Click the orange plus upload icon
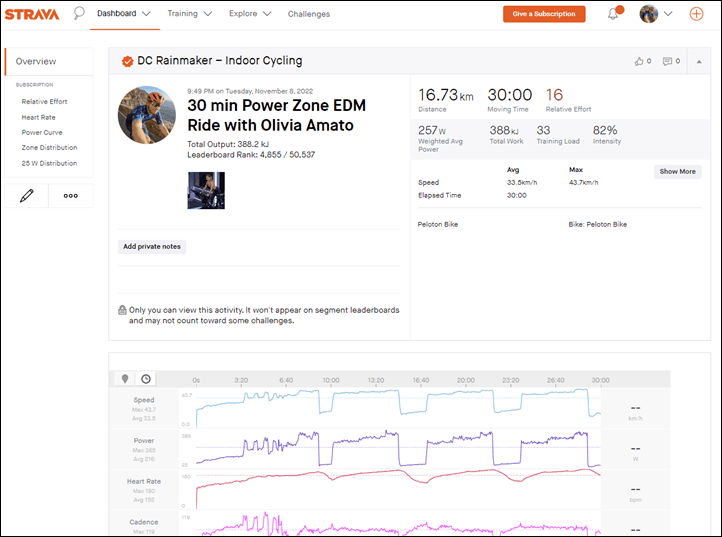The width and height of the screenshot is (722, 537). coord(696,14)
